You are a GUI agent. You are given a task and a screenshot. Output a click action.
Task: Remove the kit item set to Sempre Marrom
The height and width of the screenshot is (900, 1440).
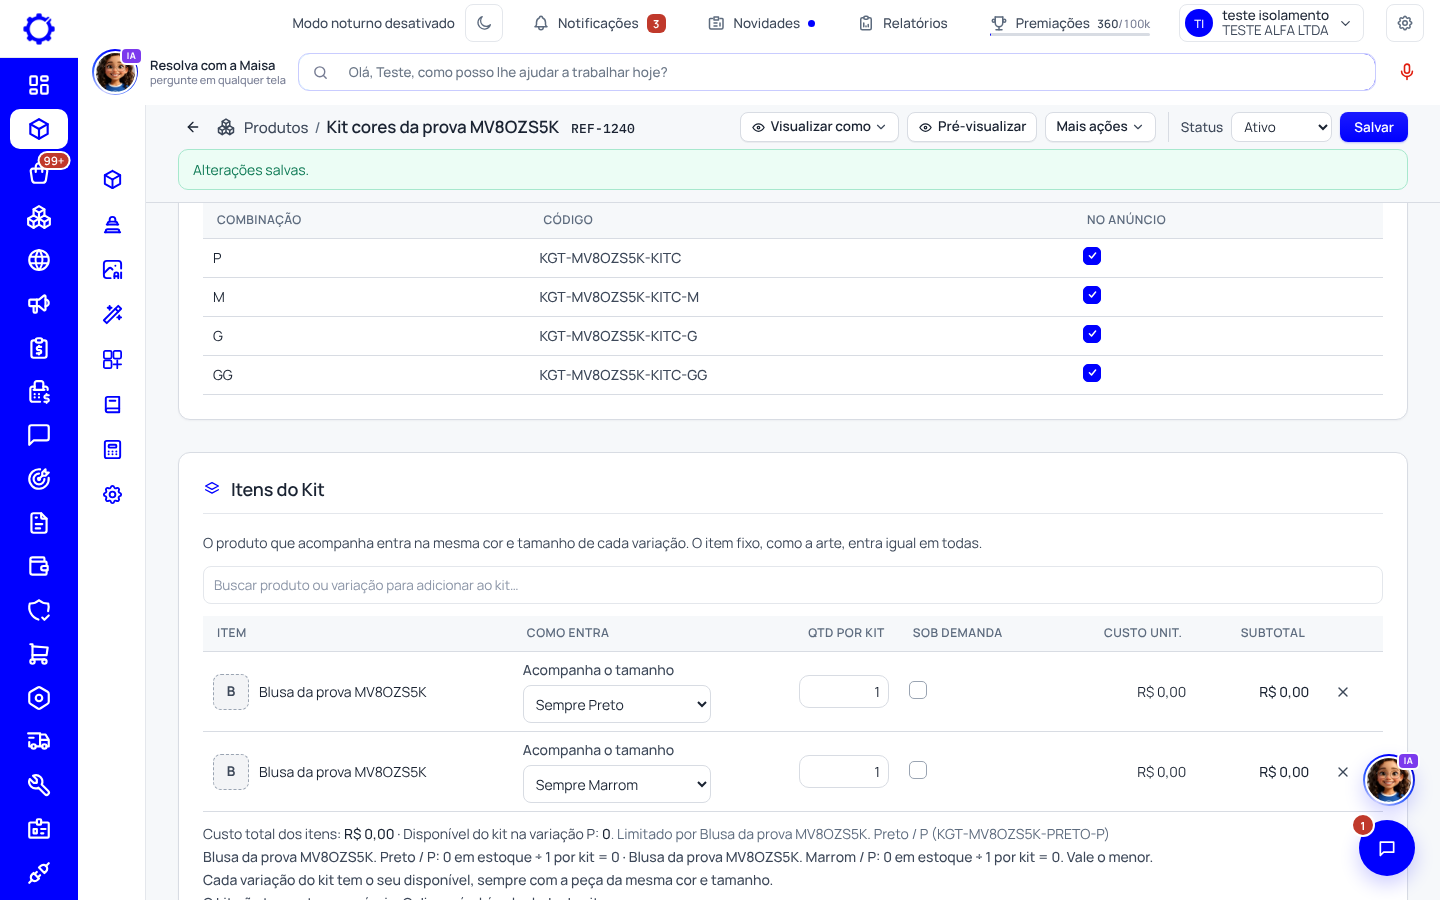click(1343, 772)
